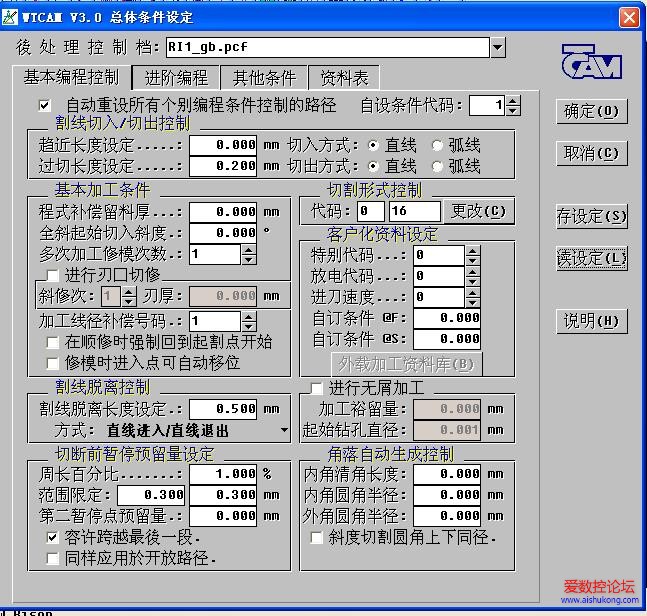Click the first 范围限定 input field
This screenshot has width=647, height=616.
(x=151, y=495)
